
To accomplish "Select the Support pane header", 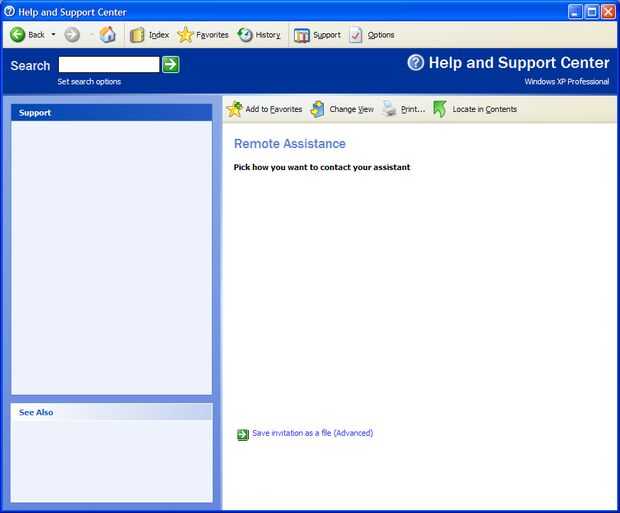I will click(x=112, y=113).
